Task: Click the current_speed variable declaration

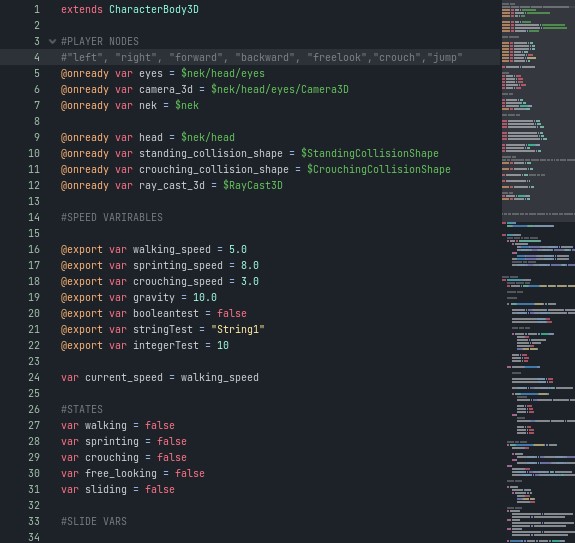Action: tap(160, 377)
